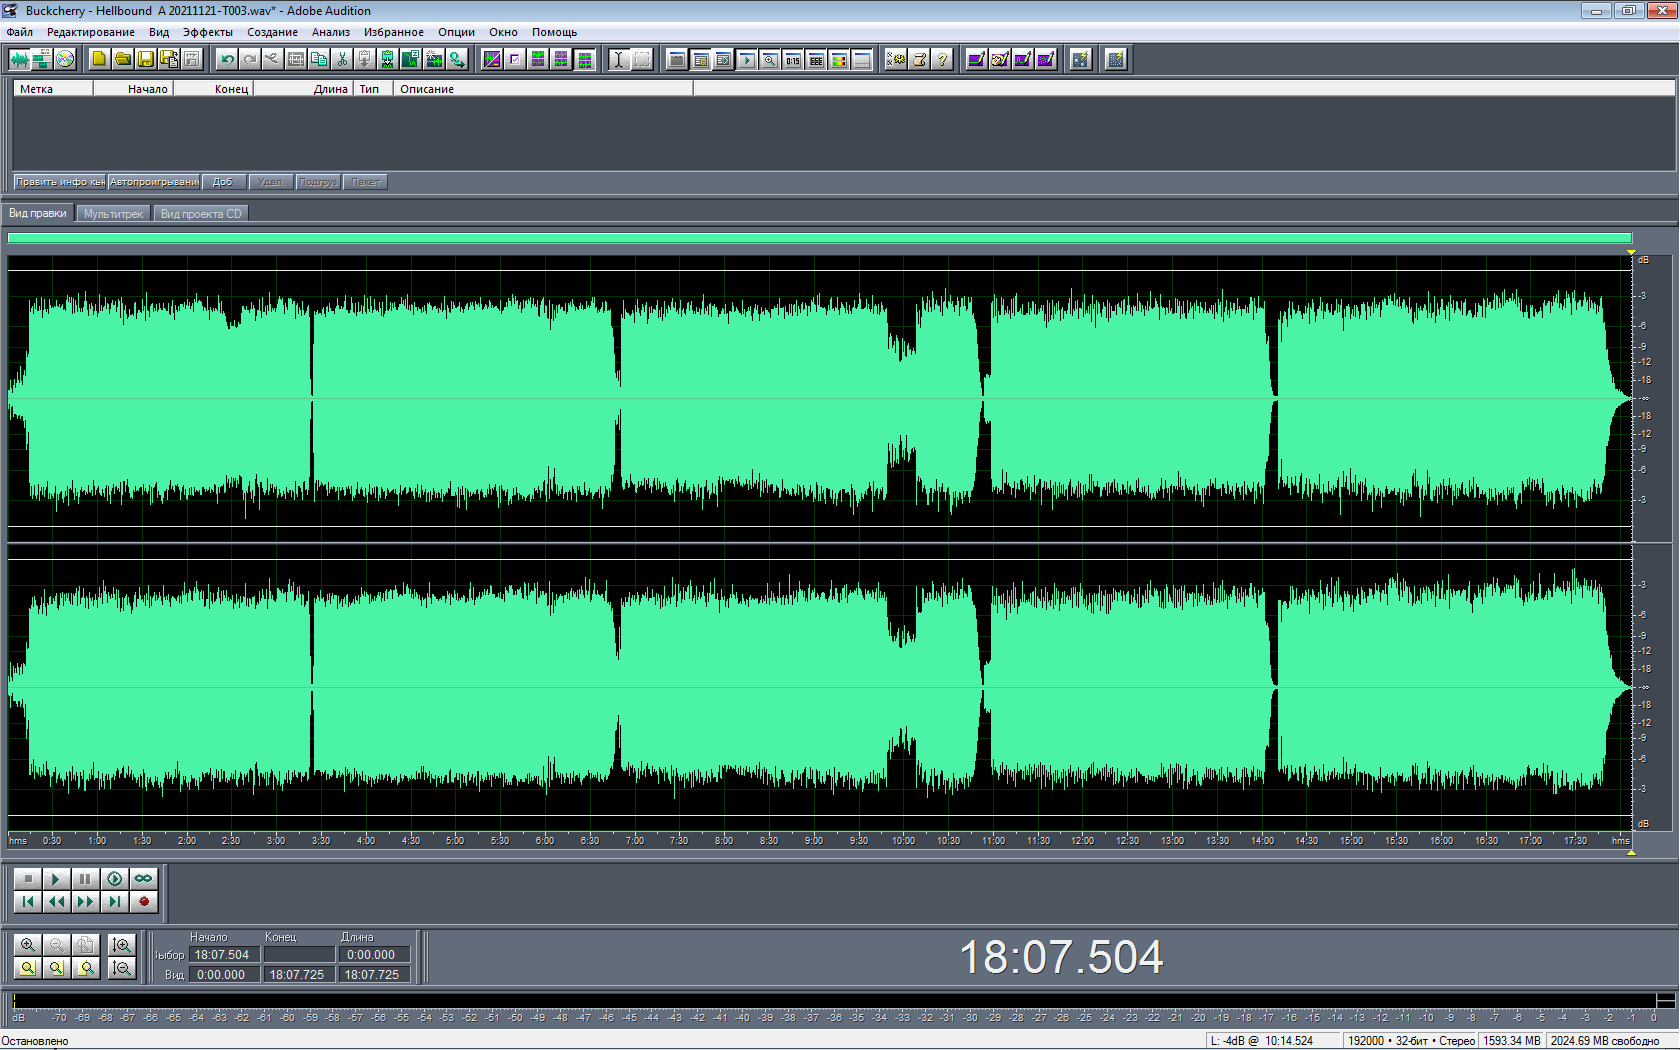Stop playback
Image resolution: width=1680 pixels, height=1050 pixels.
[x=28, y=878]
